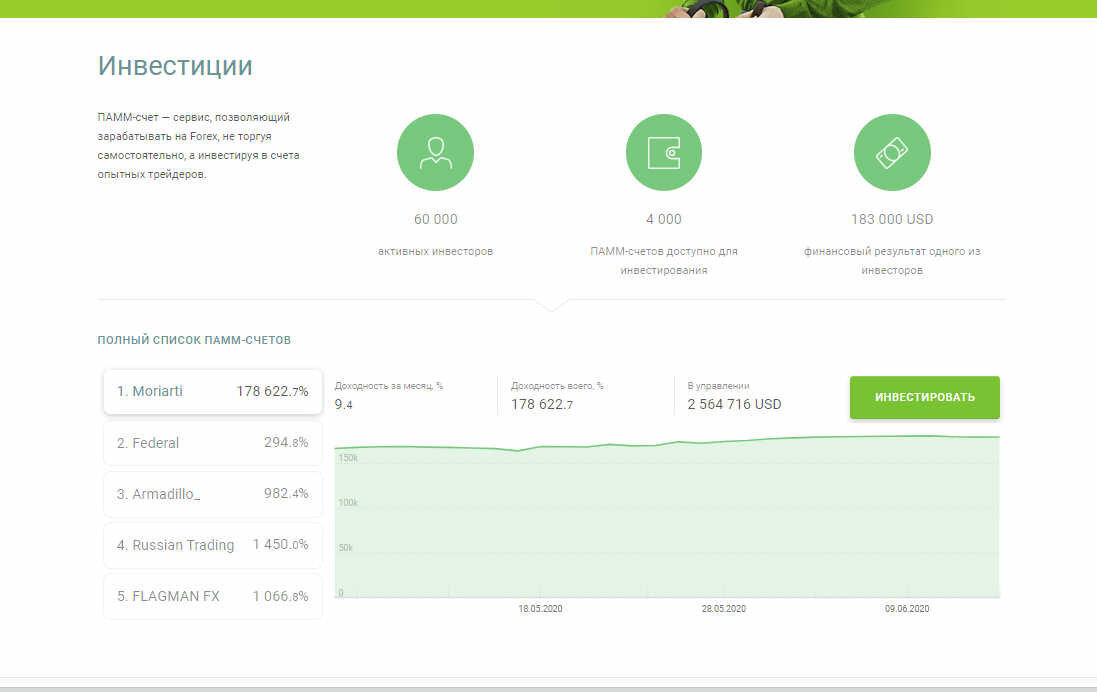Viewport: 1097px width, 692px height.
Task: Click the green ИНВЕСТИРОВАТЬ button
Action: pos(924,397)
